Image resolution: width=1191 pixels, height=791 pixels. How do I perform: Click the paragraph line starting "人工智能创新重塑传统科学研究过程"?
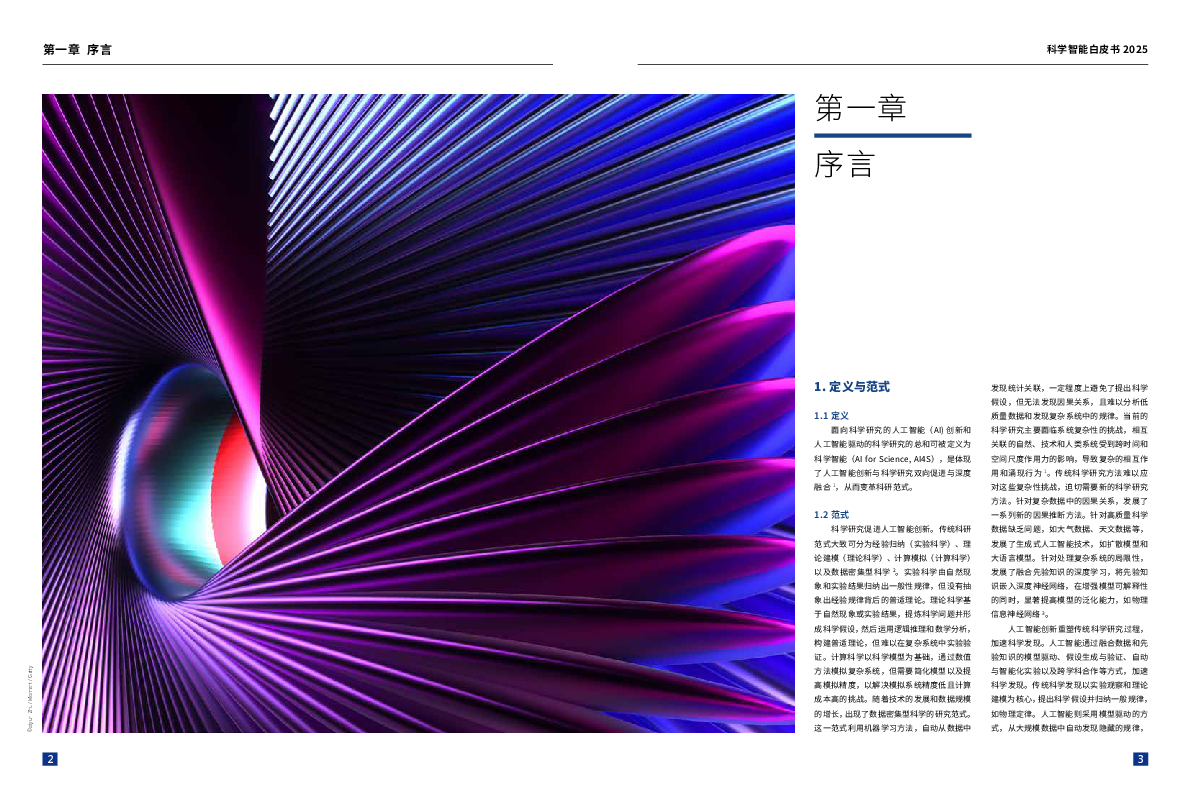[x=1076, y=629]
